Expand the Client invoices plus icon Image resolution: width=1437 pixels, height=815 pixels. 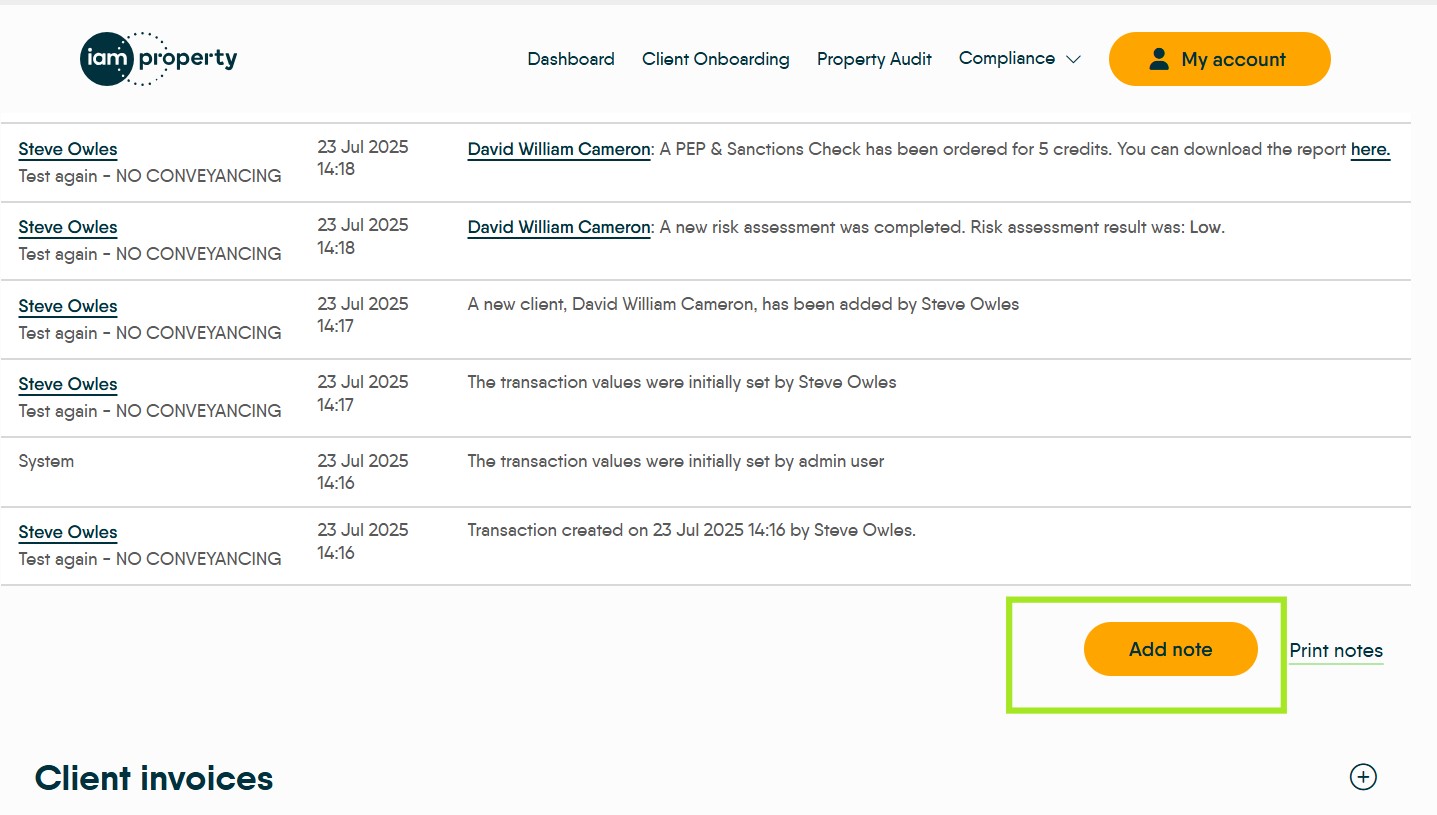coord(1362,777)
